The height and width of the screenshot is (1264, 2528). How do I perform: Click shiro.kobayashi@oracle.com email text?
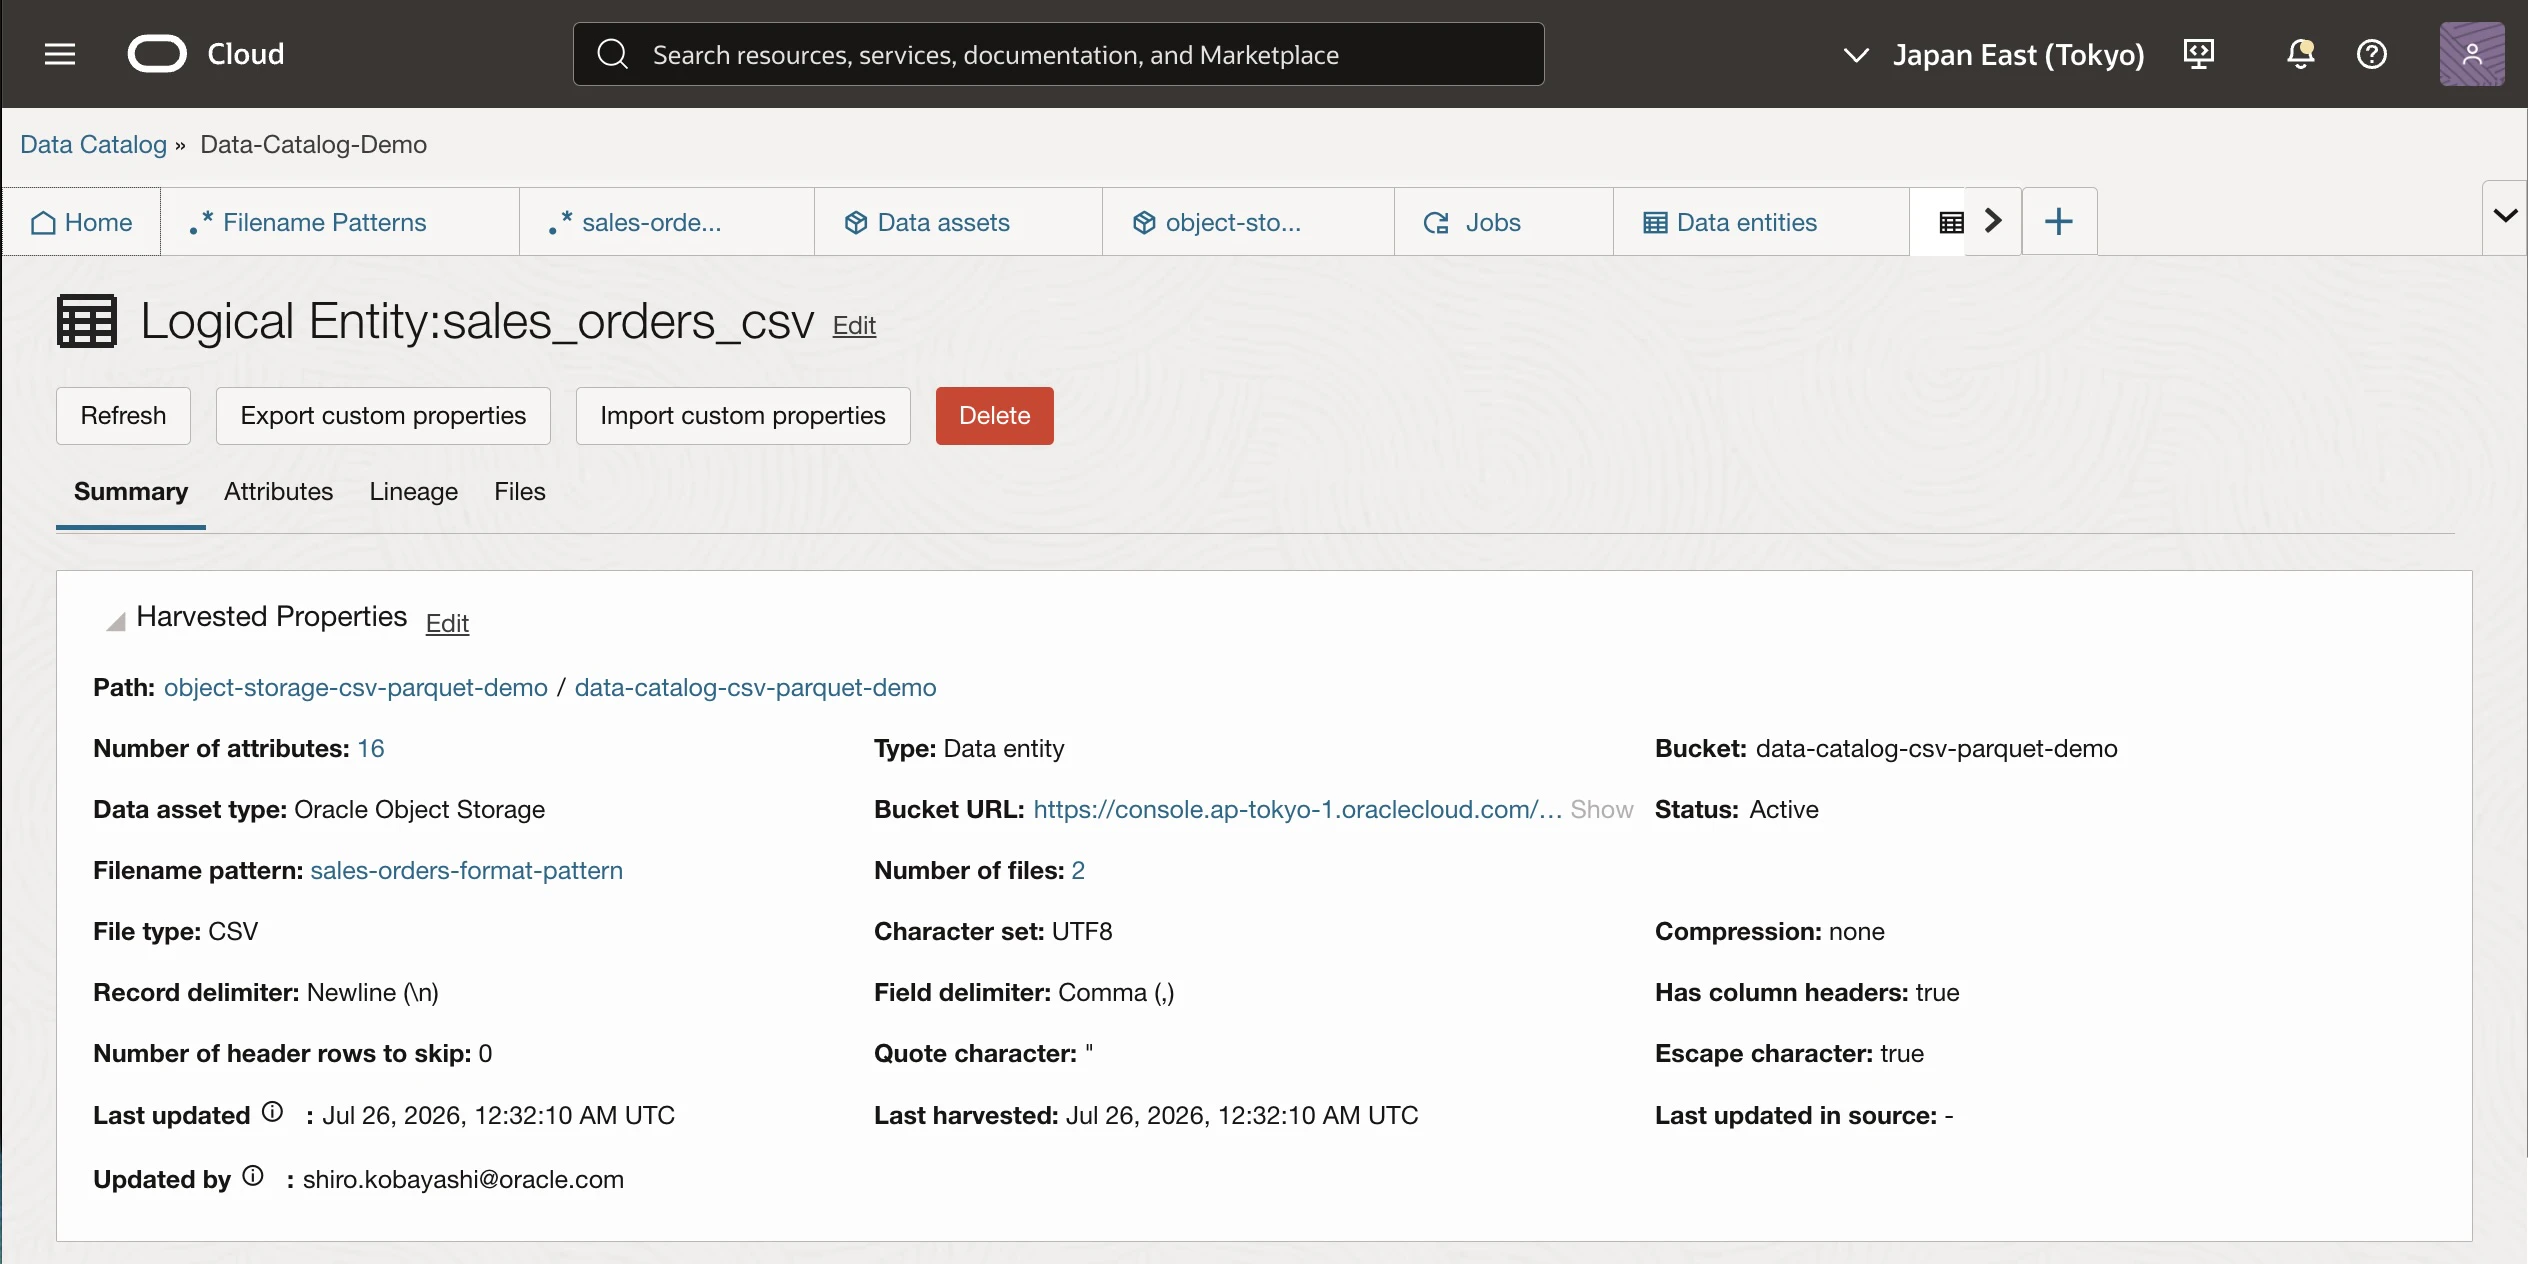[x=463, y=1179]
